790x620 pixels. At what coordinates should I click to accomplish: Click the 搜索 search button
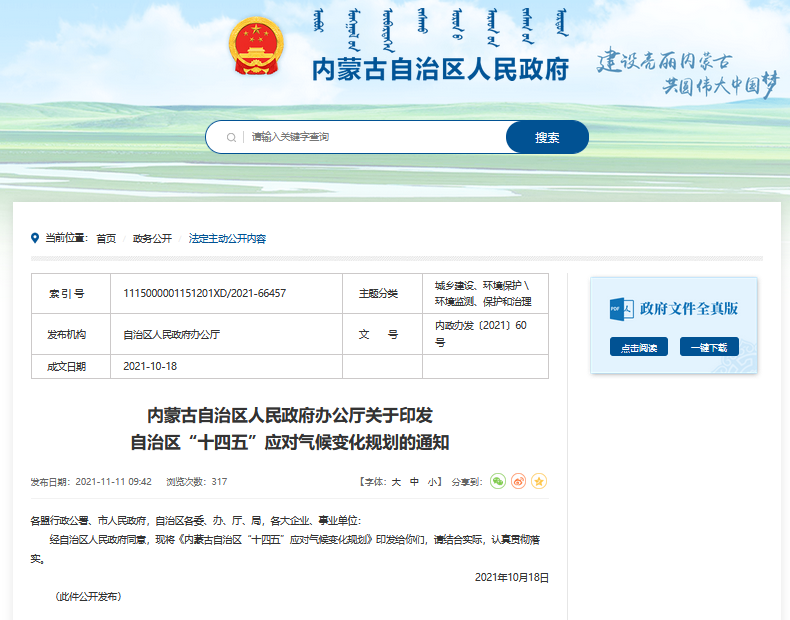coord(547,137)
